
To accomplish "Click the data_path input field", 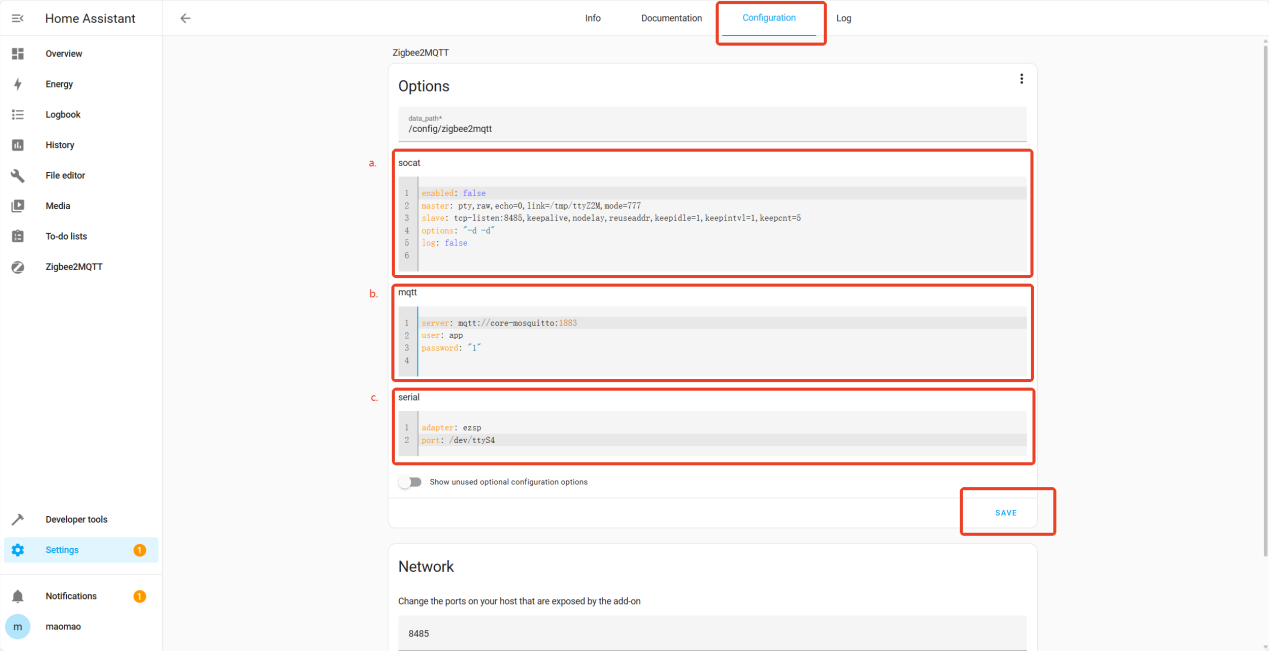I will coord(712,124).
